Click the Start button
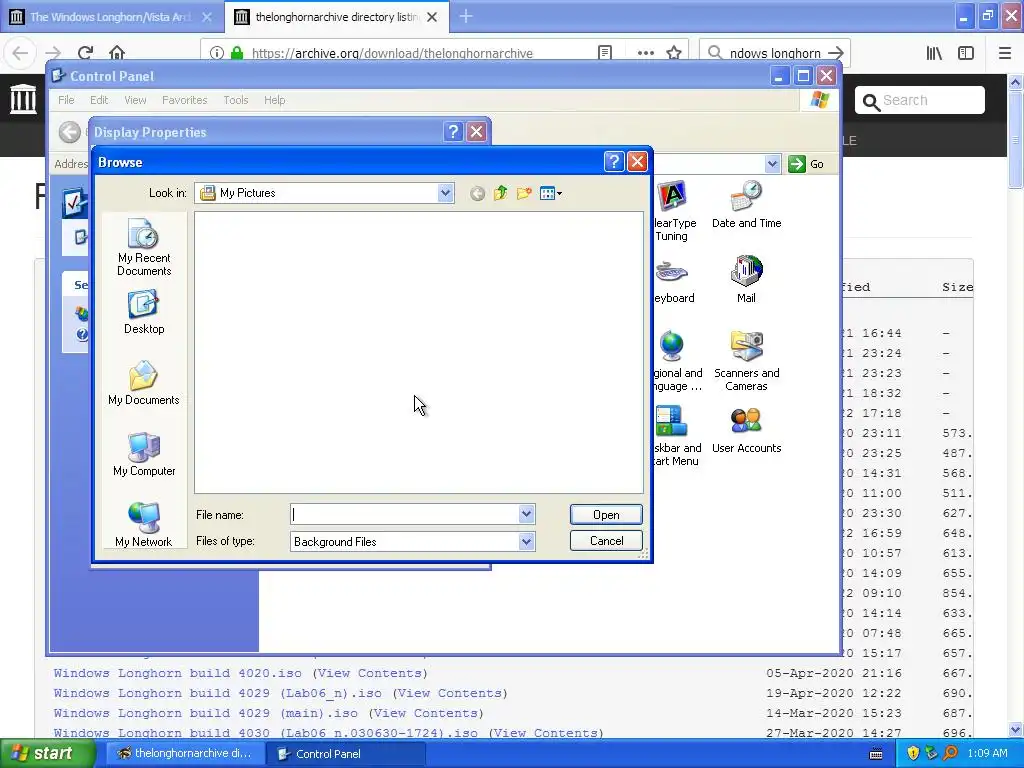The width and height of the screenshot is (1024, 768). pos(47,754)
